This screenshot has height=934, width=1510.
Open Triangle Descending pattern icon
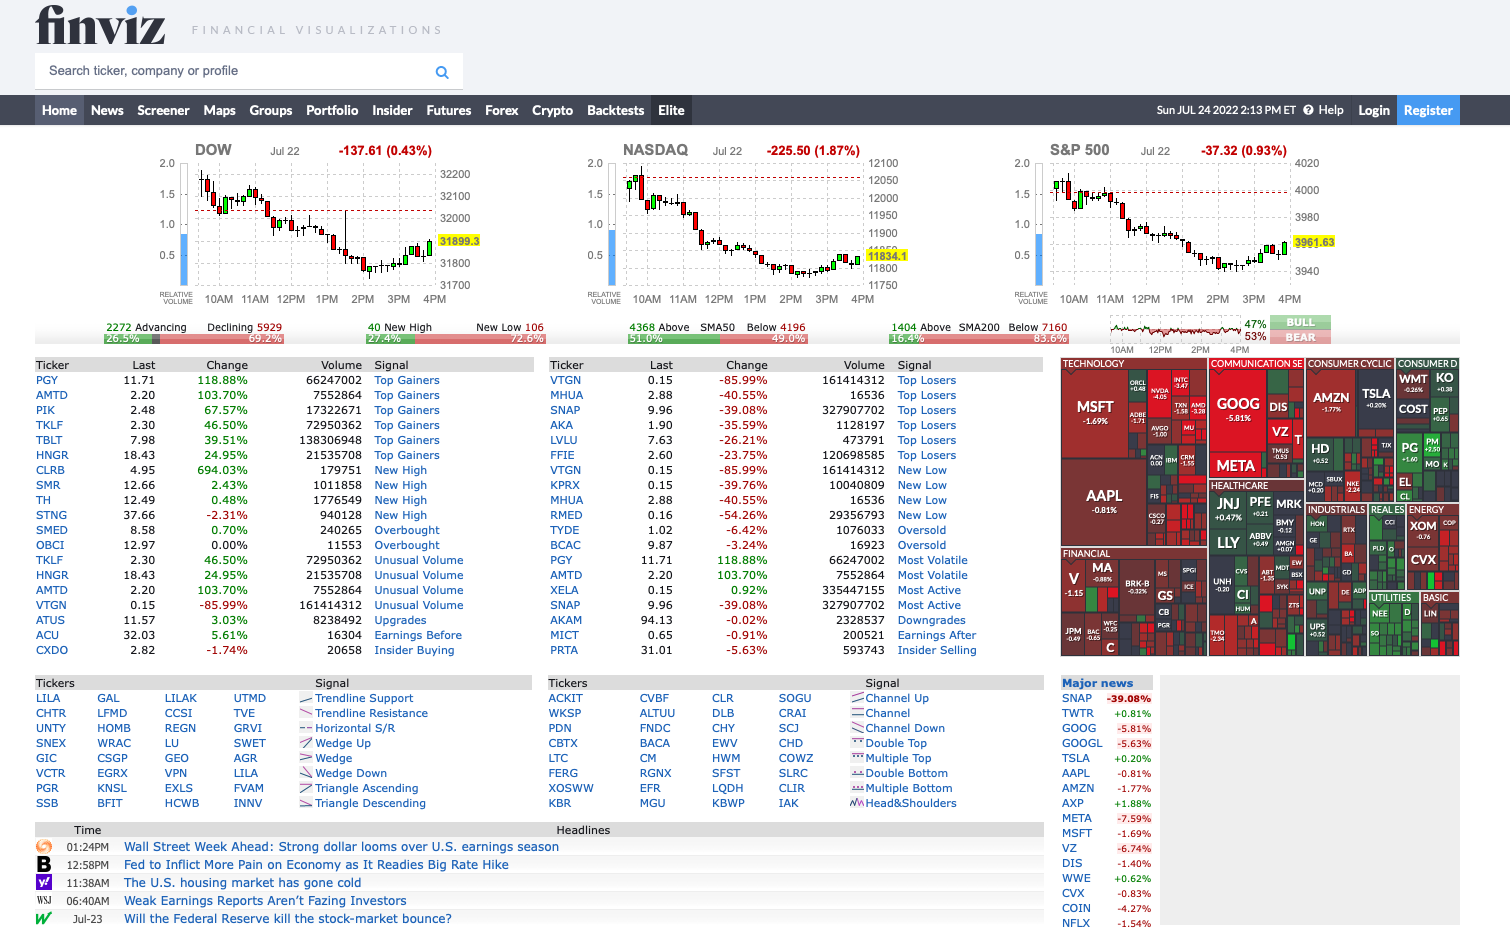click(x=306, y=803)
